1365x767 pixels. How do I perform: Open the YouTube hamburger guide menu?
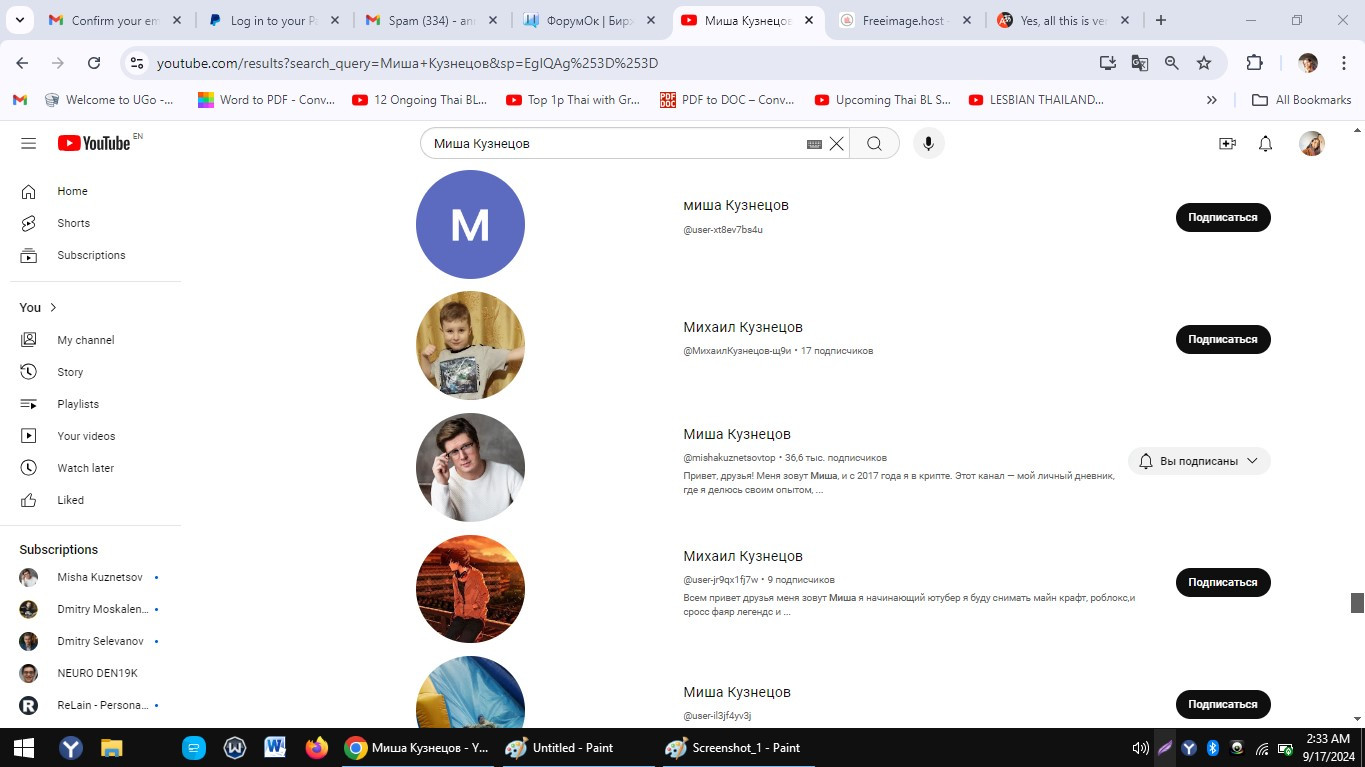[28, 143]
